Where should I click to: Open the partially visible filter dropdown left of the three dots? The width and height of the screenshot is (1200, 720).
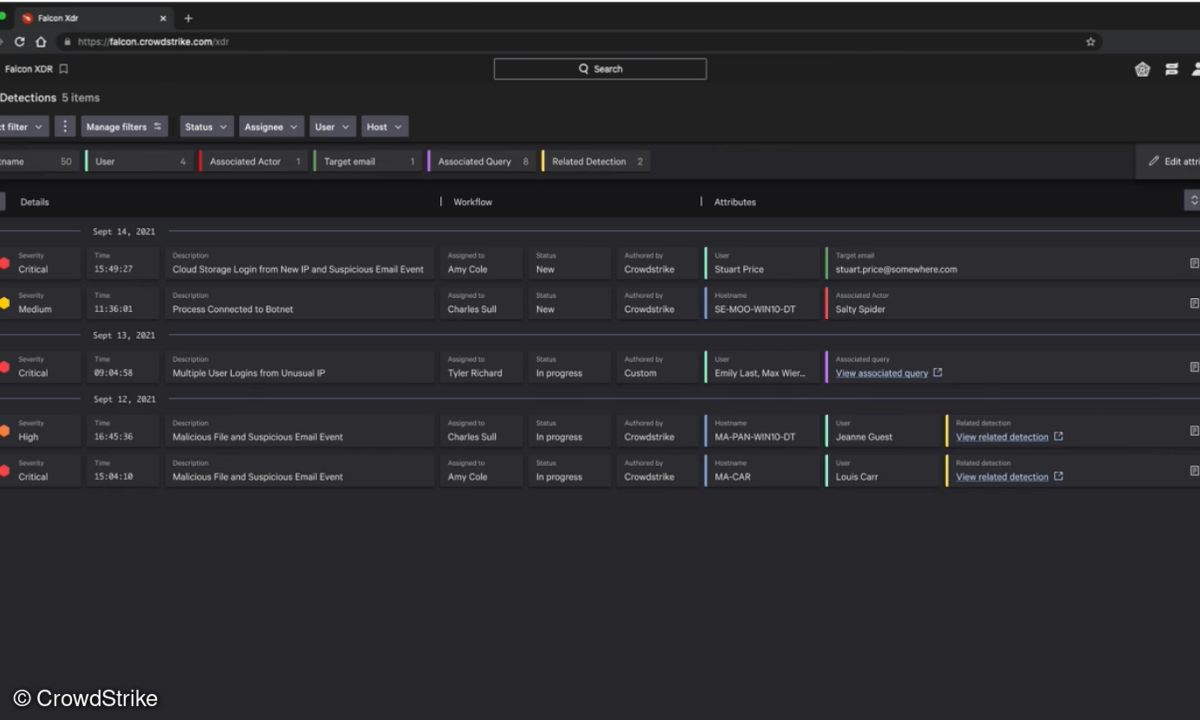(24, 127)
